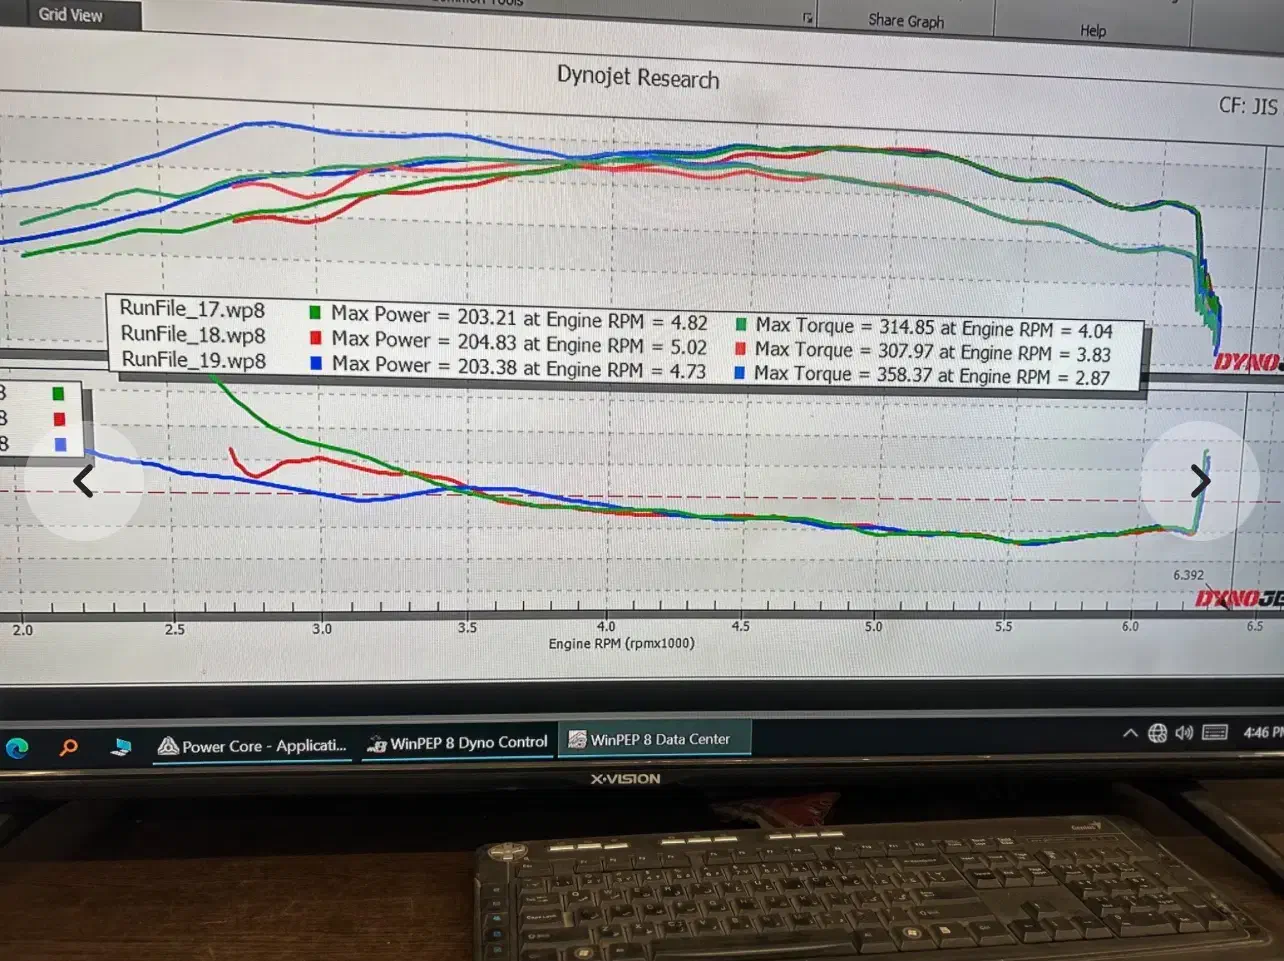Image resolution: width=1284 pixels, height=961 pixels.
Task: Click red swatch beside Max Torque 307.97
Action: pos(740,348)
